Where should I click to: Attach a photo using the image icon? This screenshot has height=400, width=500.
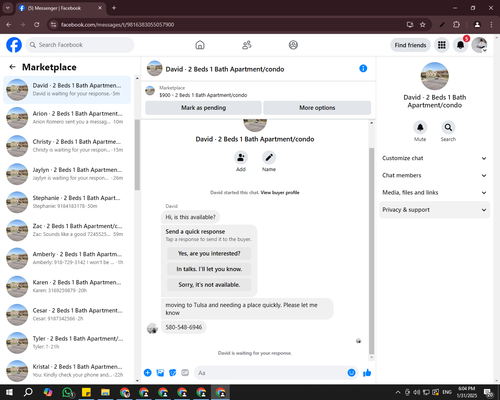pyautogui.click(x=160, y=373)
